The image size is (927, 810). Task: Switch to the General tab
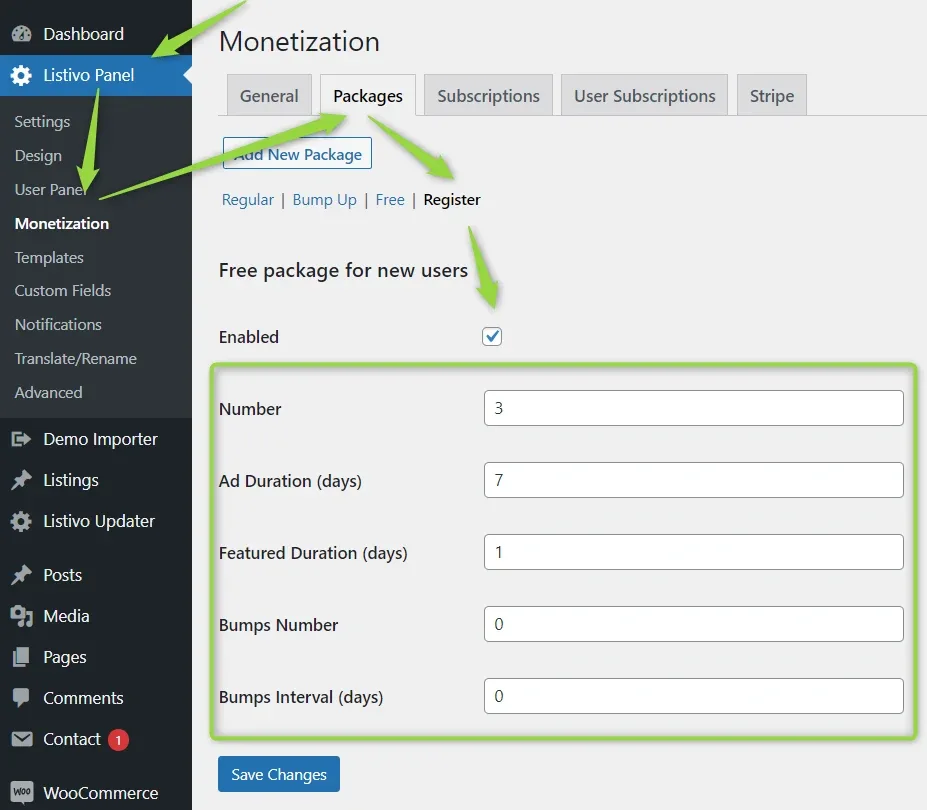pyautogui.click(x=269, y=95)
